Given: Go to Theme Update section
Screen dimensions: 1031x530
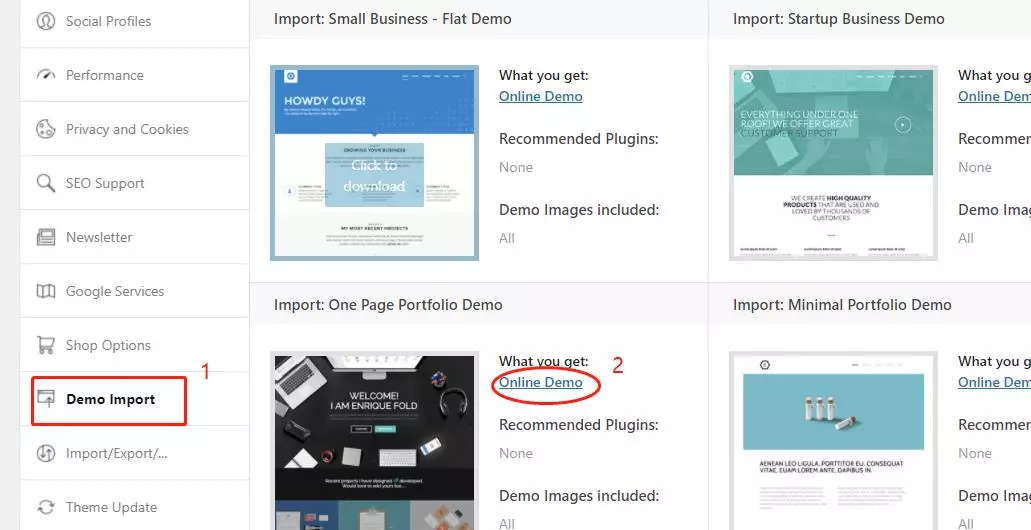Looking at the screenshot, I should [134, 507].
